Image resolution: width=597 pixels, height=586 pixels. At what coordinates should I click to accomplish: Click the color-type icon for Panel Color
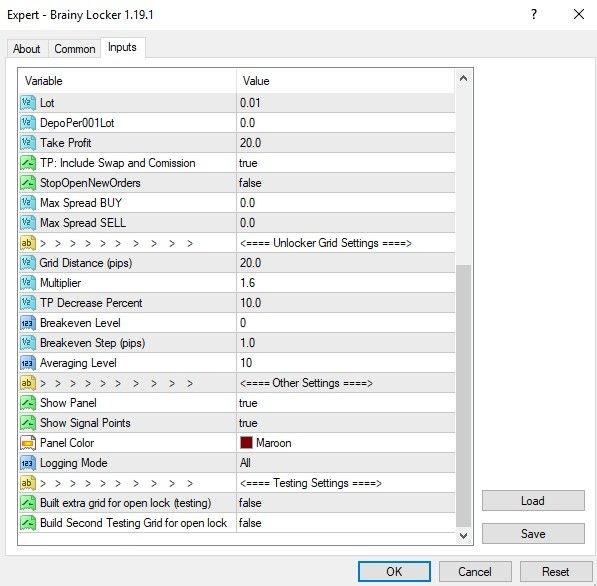(x=28, y=443)
